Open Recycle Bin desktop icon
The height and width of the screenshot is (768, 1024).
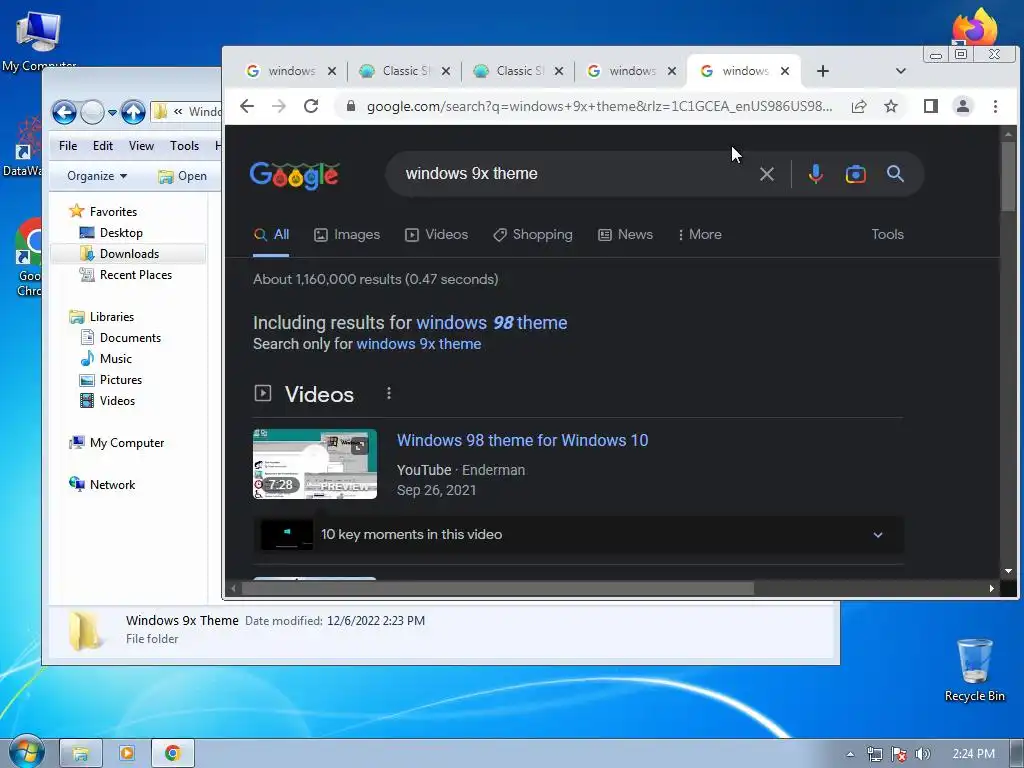tap(974, 670)
